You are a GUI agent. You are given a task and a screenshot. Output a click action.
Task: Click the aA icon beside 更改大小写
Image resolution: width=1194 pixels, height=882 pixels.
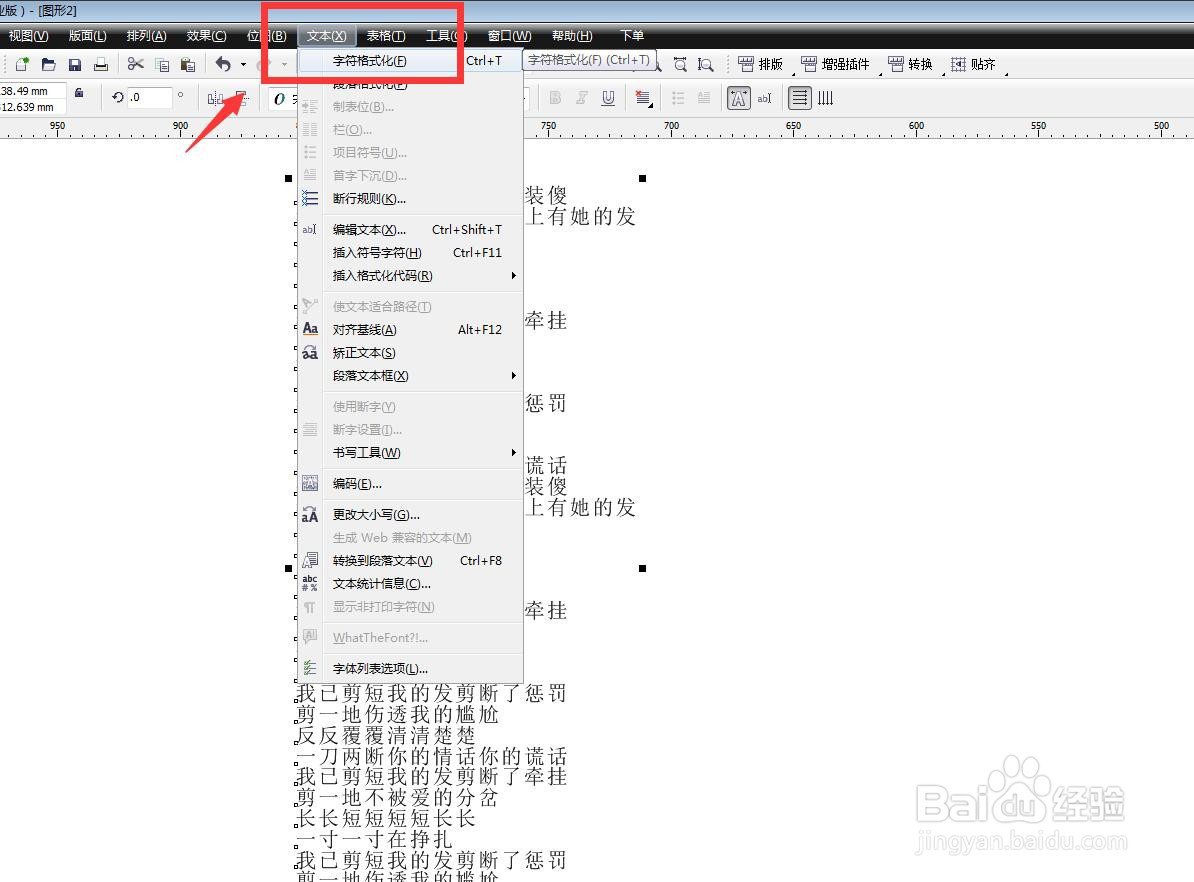tap(310, 515)
